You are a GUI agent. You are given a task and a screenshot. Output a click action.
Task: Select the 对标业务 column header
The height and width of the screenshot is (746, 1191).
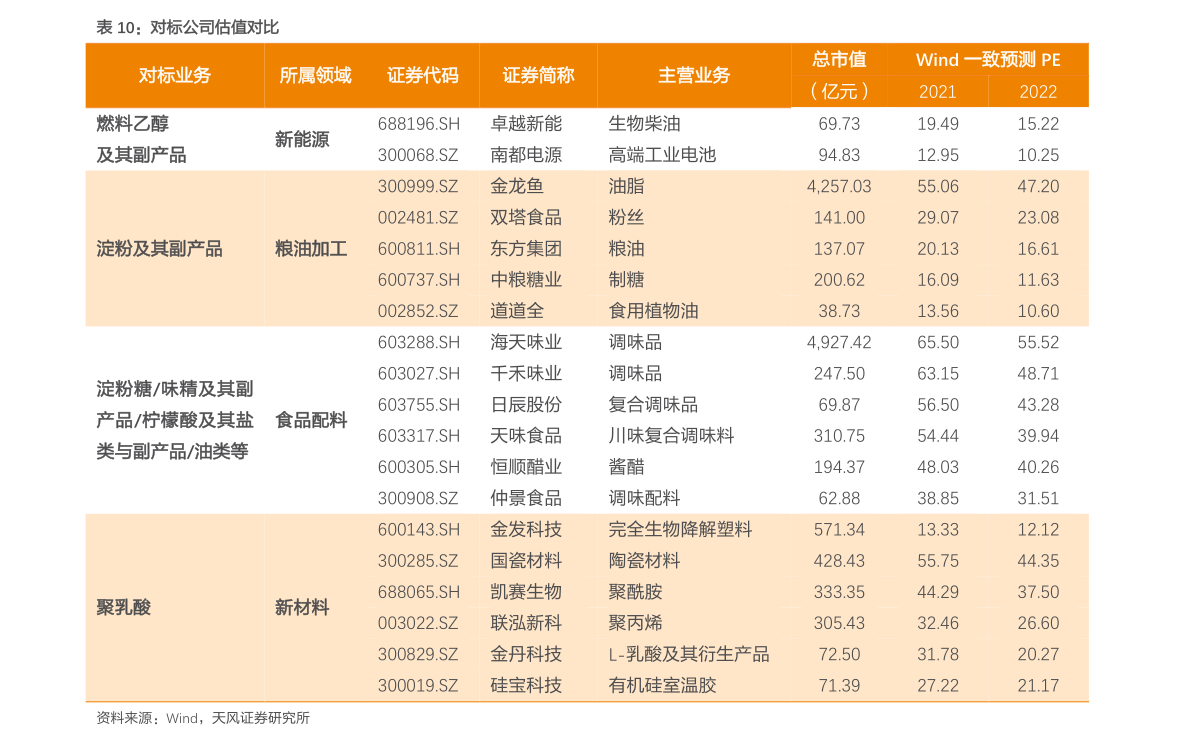(175, 75)
